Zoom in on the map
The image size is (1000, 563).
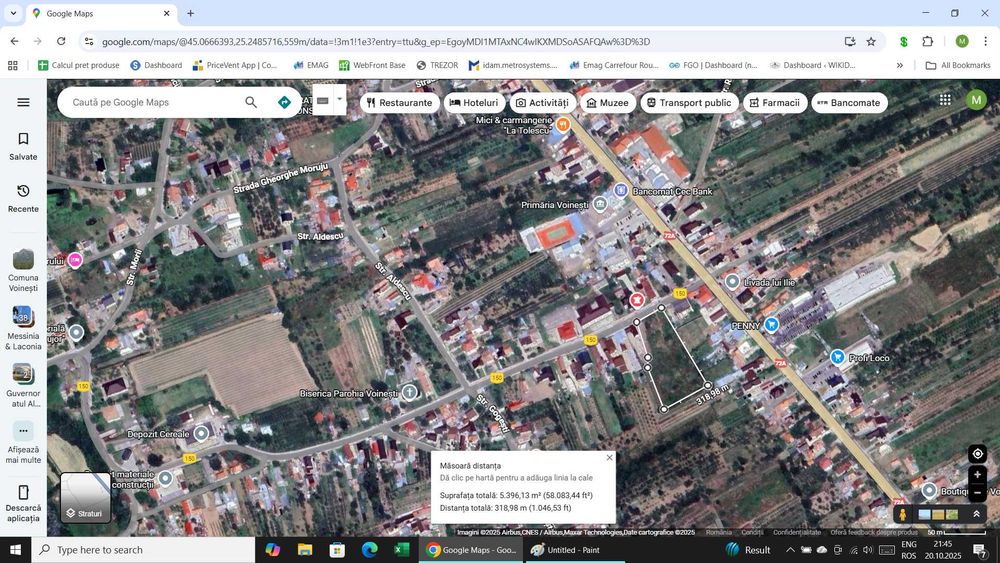(x=977, y=475)
